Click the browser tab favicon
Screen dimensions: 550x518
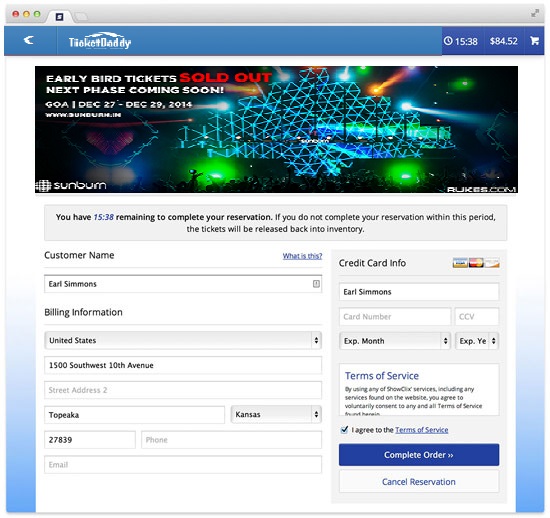(x=60, y=16)
